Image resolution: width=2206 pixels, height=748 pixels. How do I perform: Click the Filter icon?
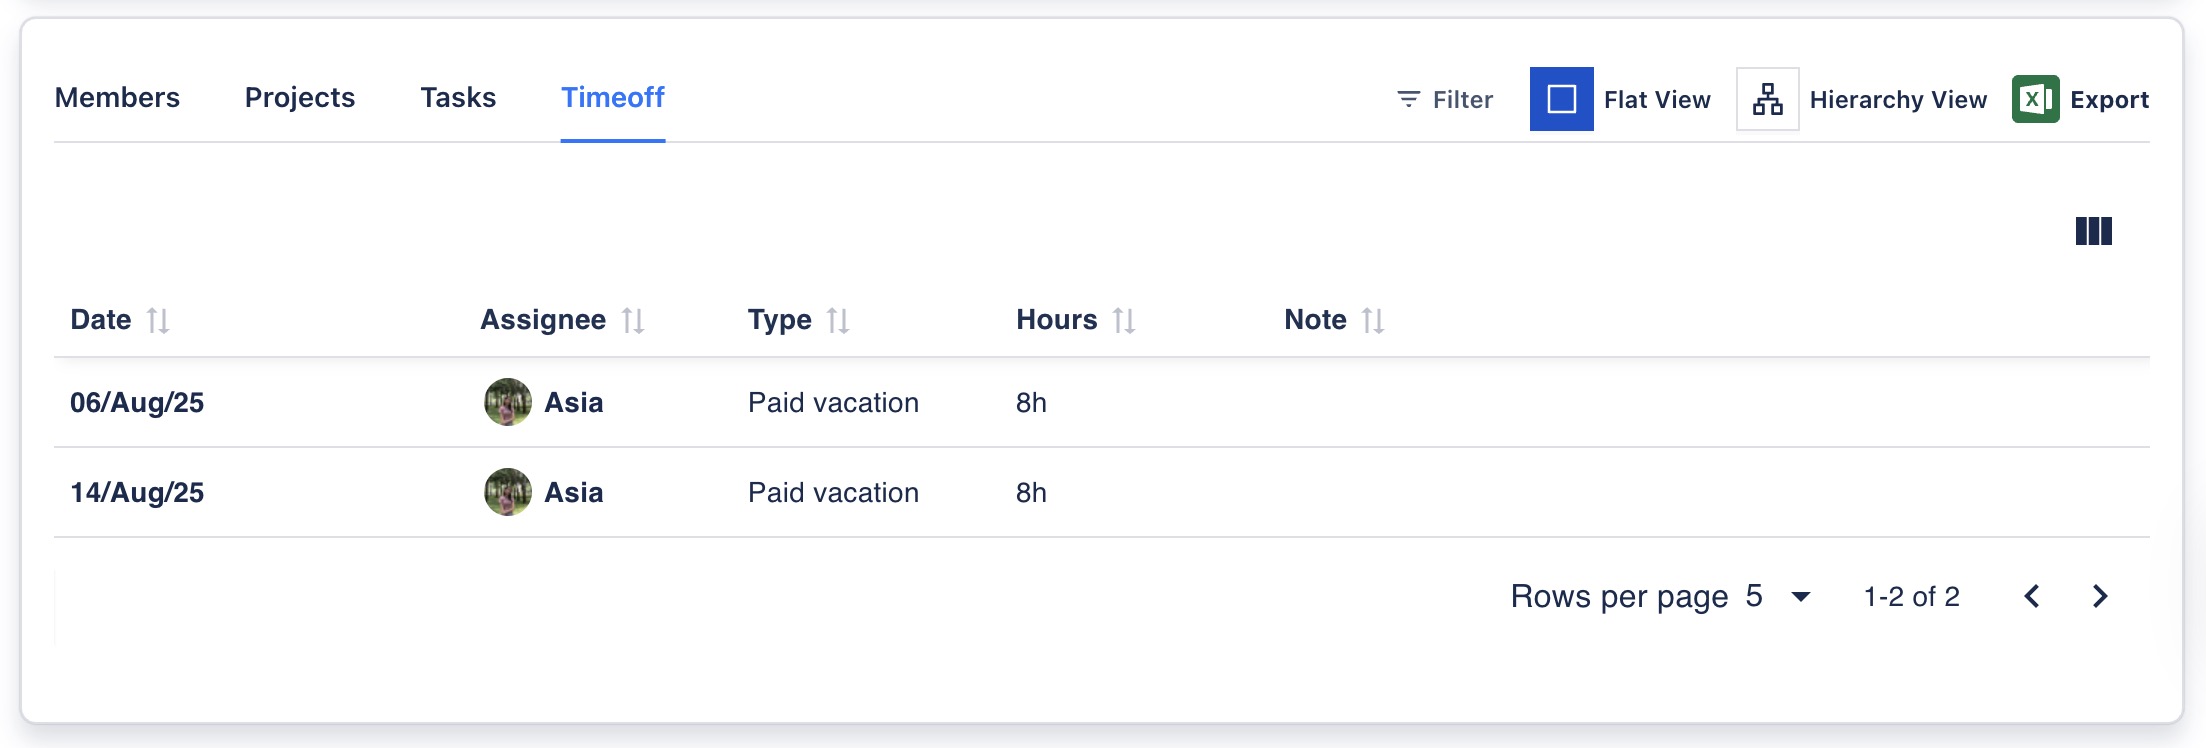pyautogui.click(x=1408, y=99)
